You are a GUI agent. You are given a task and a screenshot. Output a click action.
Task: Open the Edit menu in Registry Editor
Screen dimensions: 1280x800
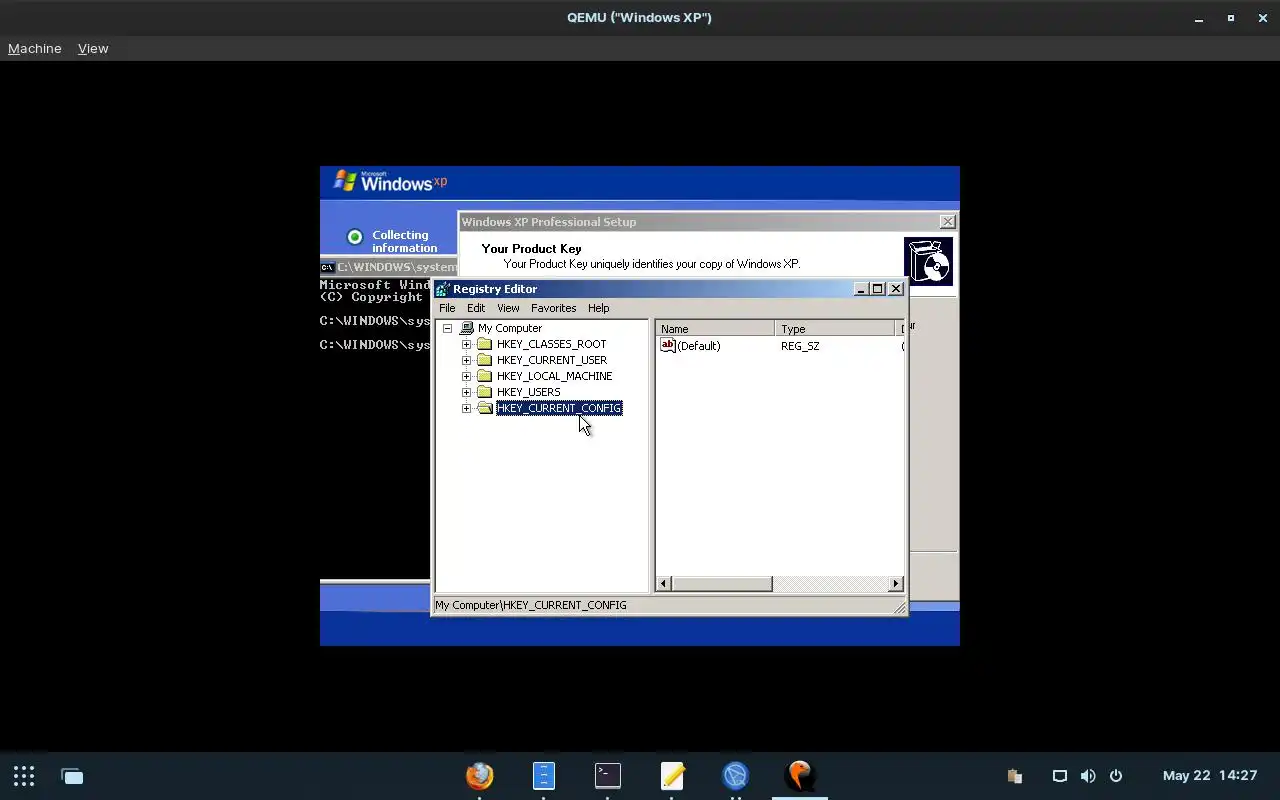(x=476, y=308)
